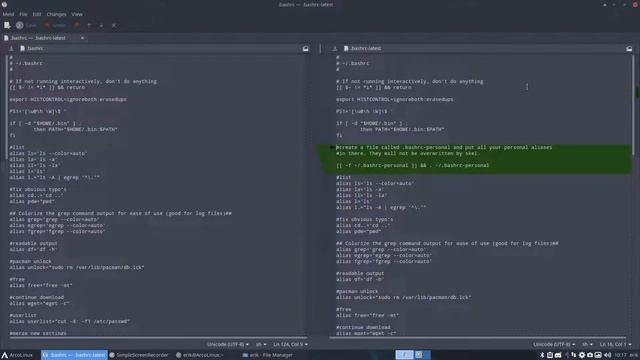
Task: Click the clipboard tray icon
Action: 550,355
